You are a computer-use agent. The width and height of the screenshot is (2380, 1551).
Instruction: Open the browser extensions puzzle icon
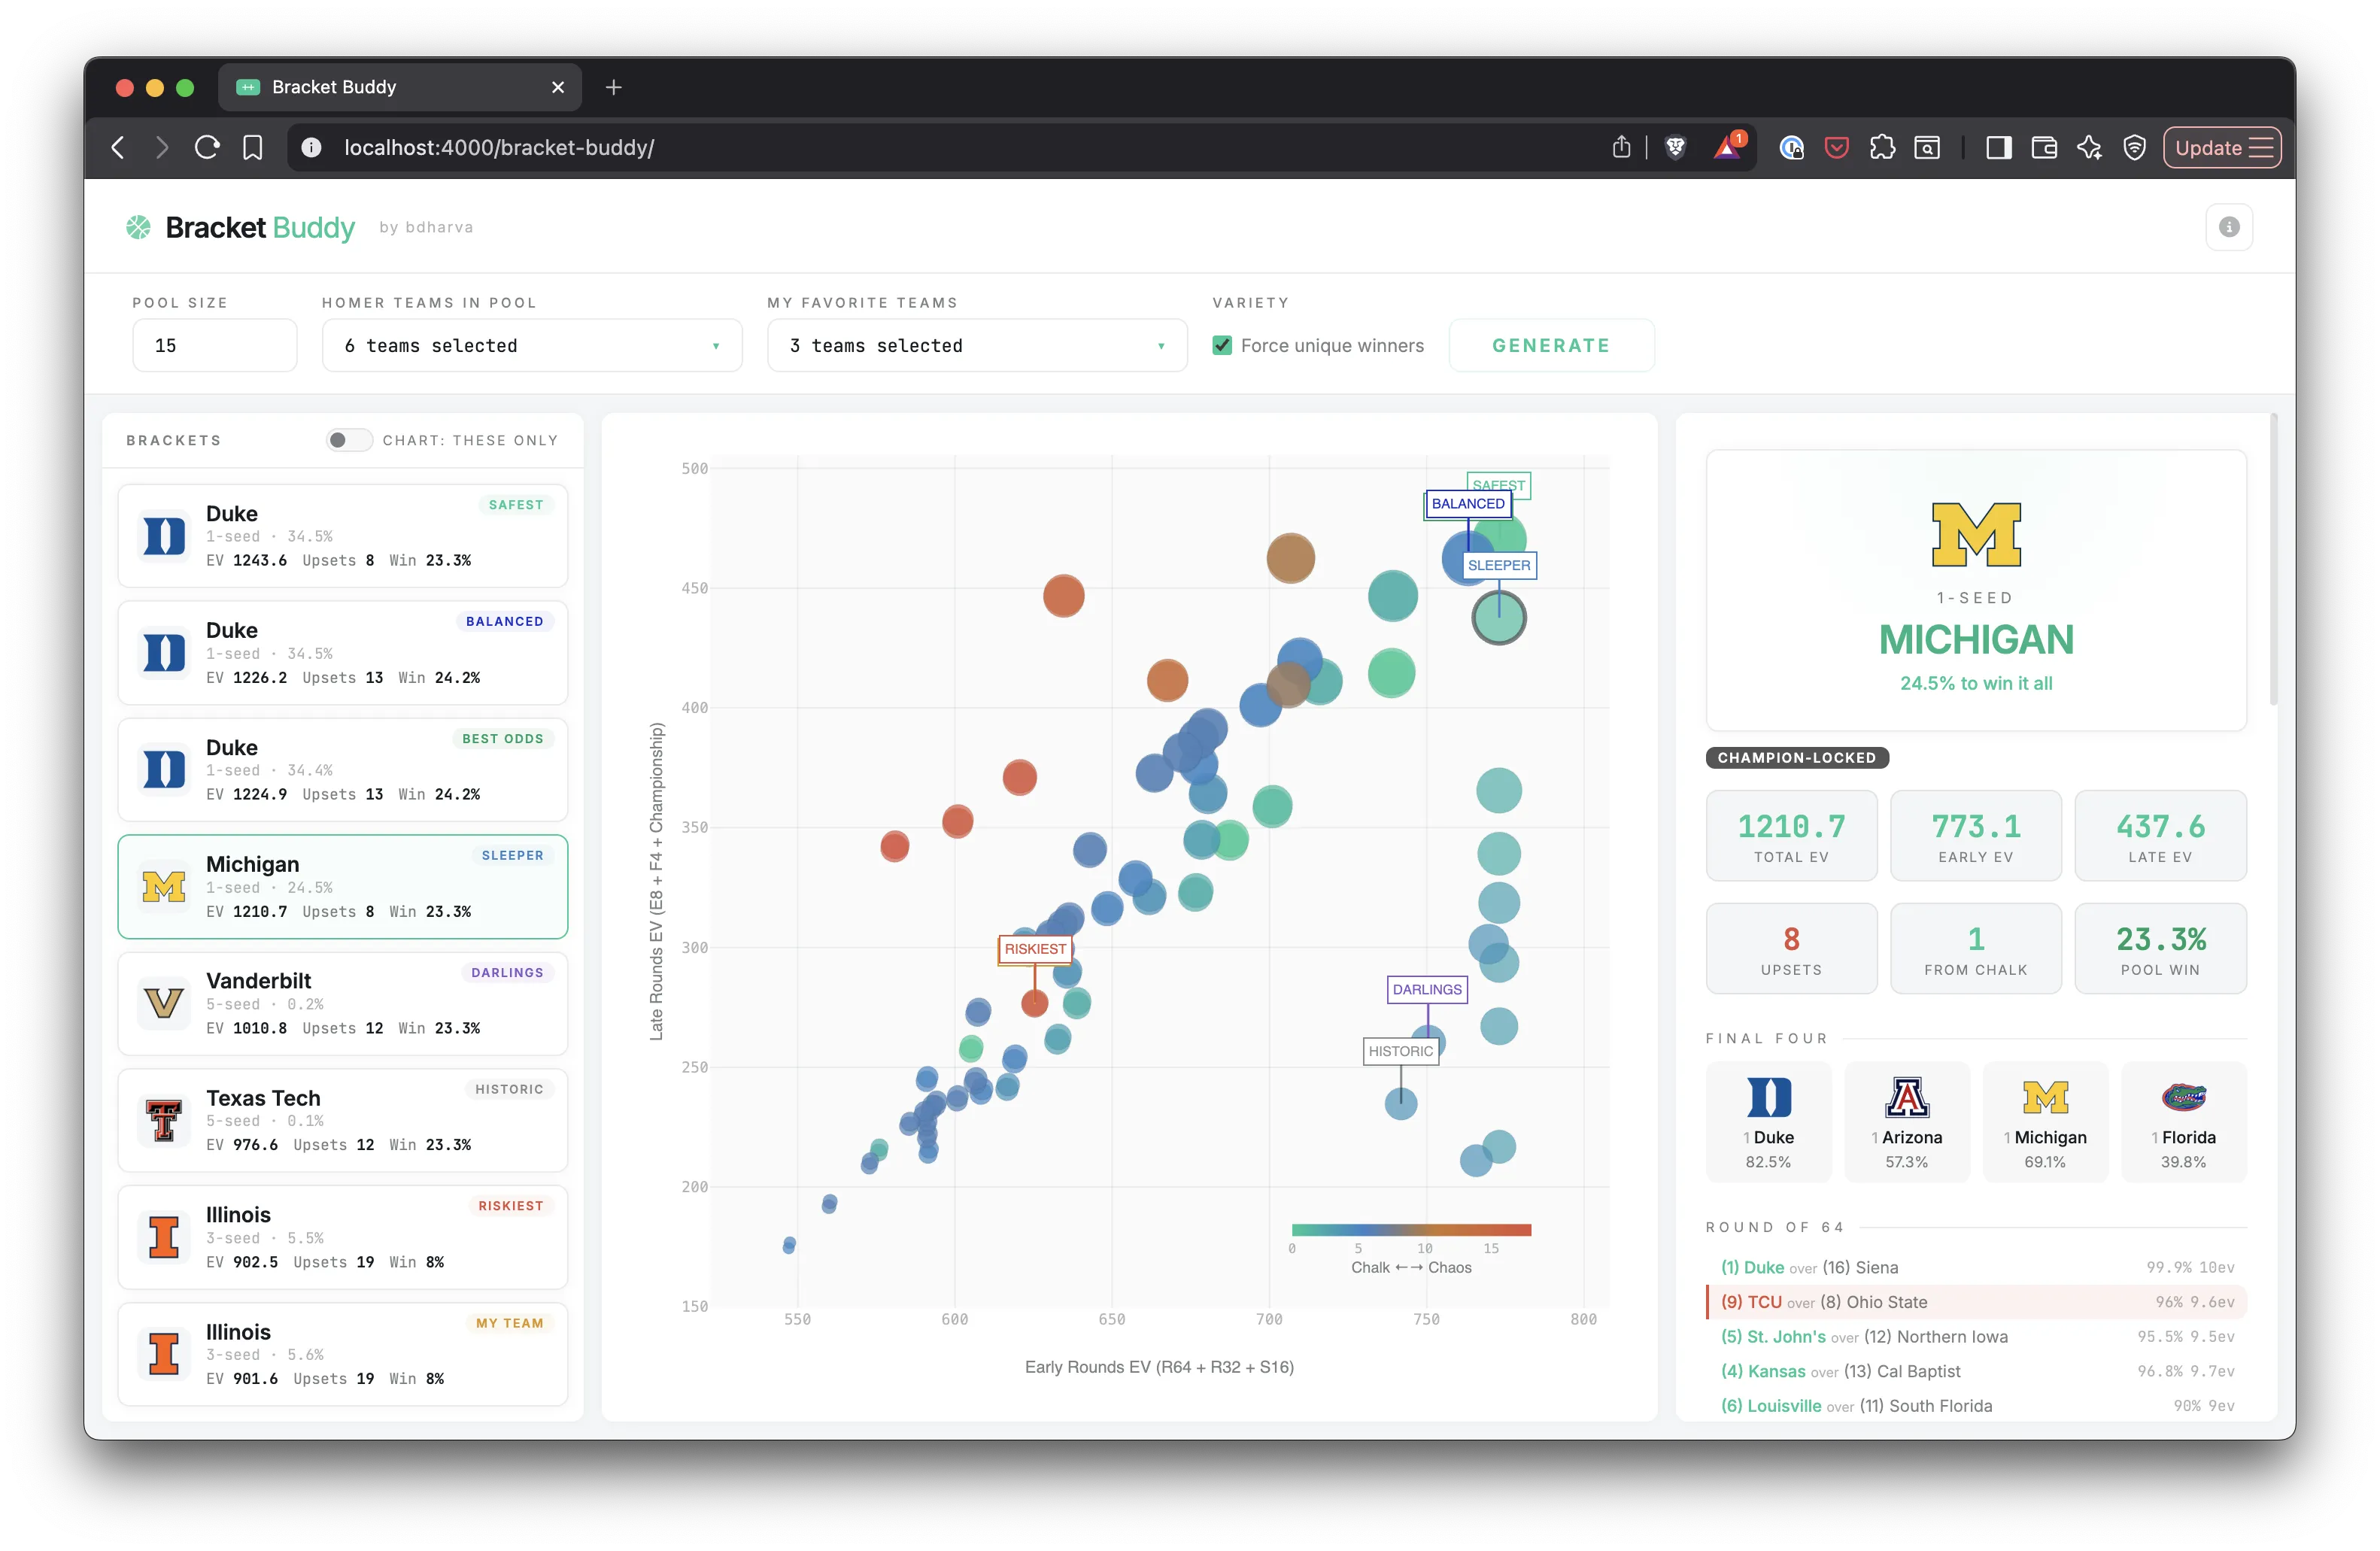click(x=1882, y=148)
